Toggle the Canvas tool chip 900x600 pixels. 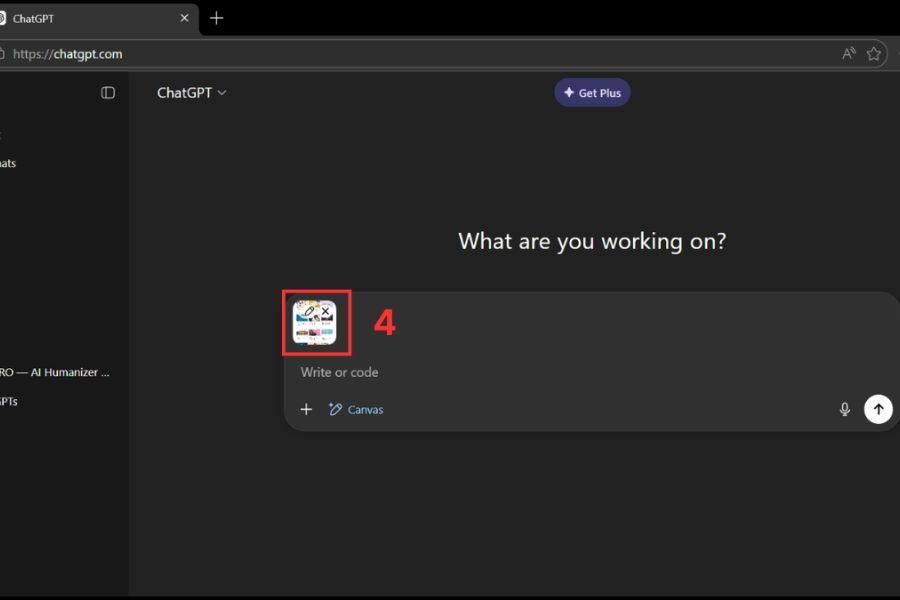pyautogui.click(x=356, y=409)
